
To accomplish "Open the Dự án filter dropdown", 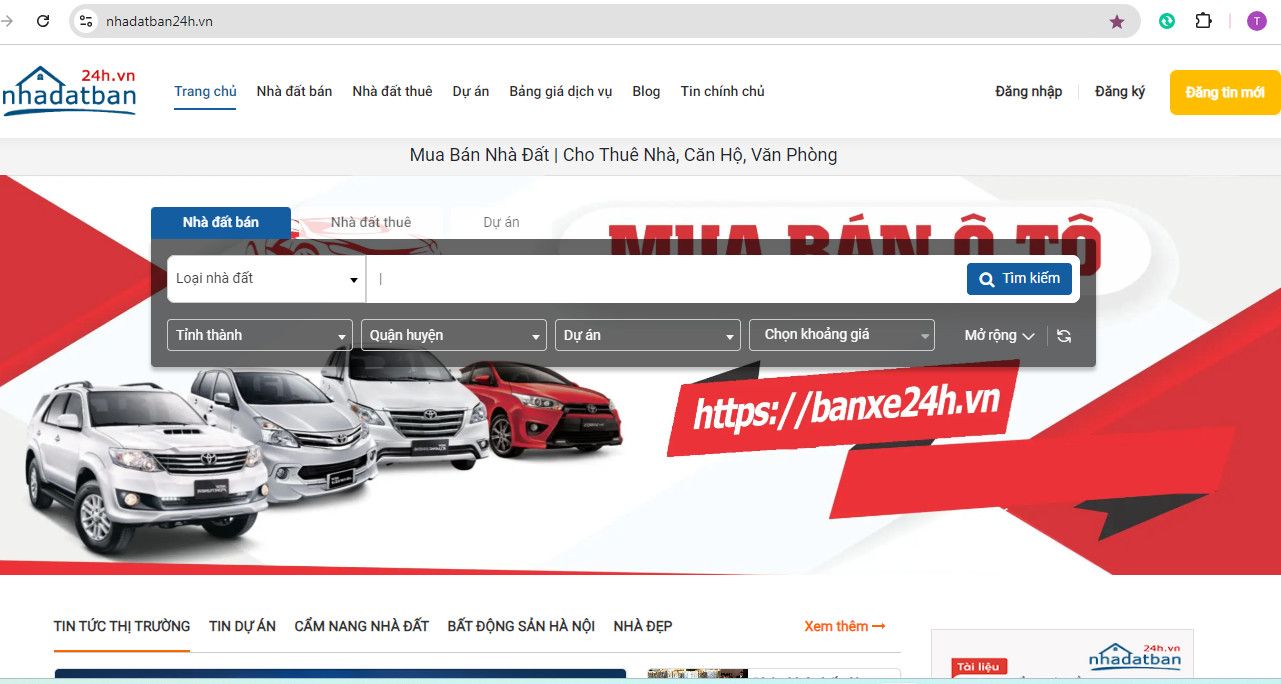I will pos(648,335).
